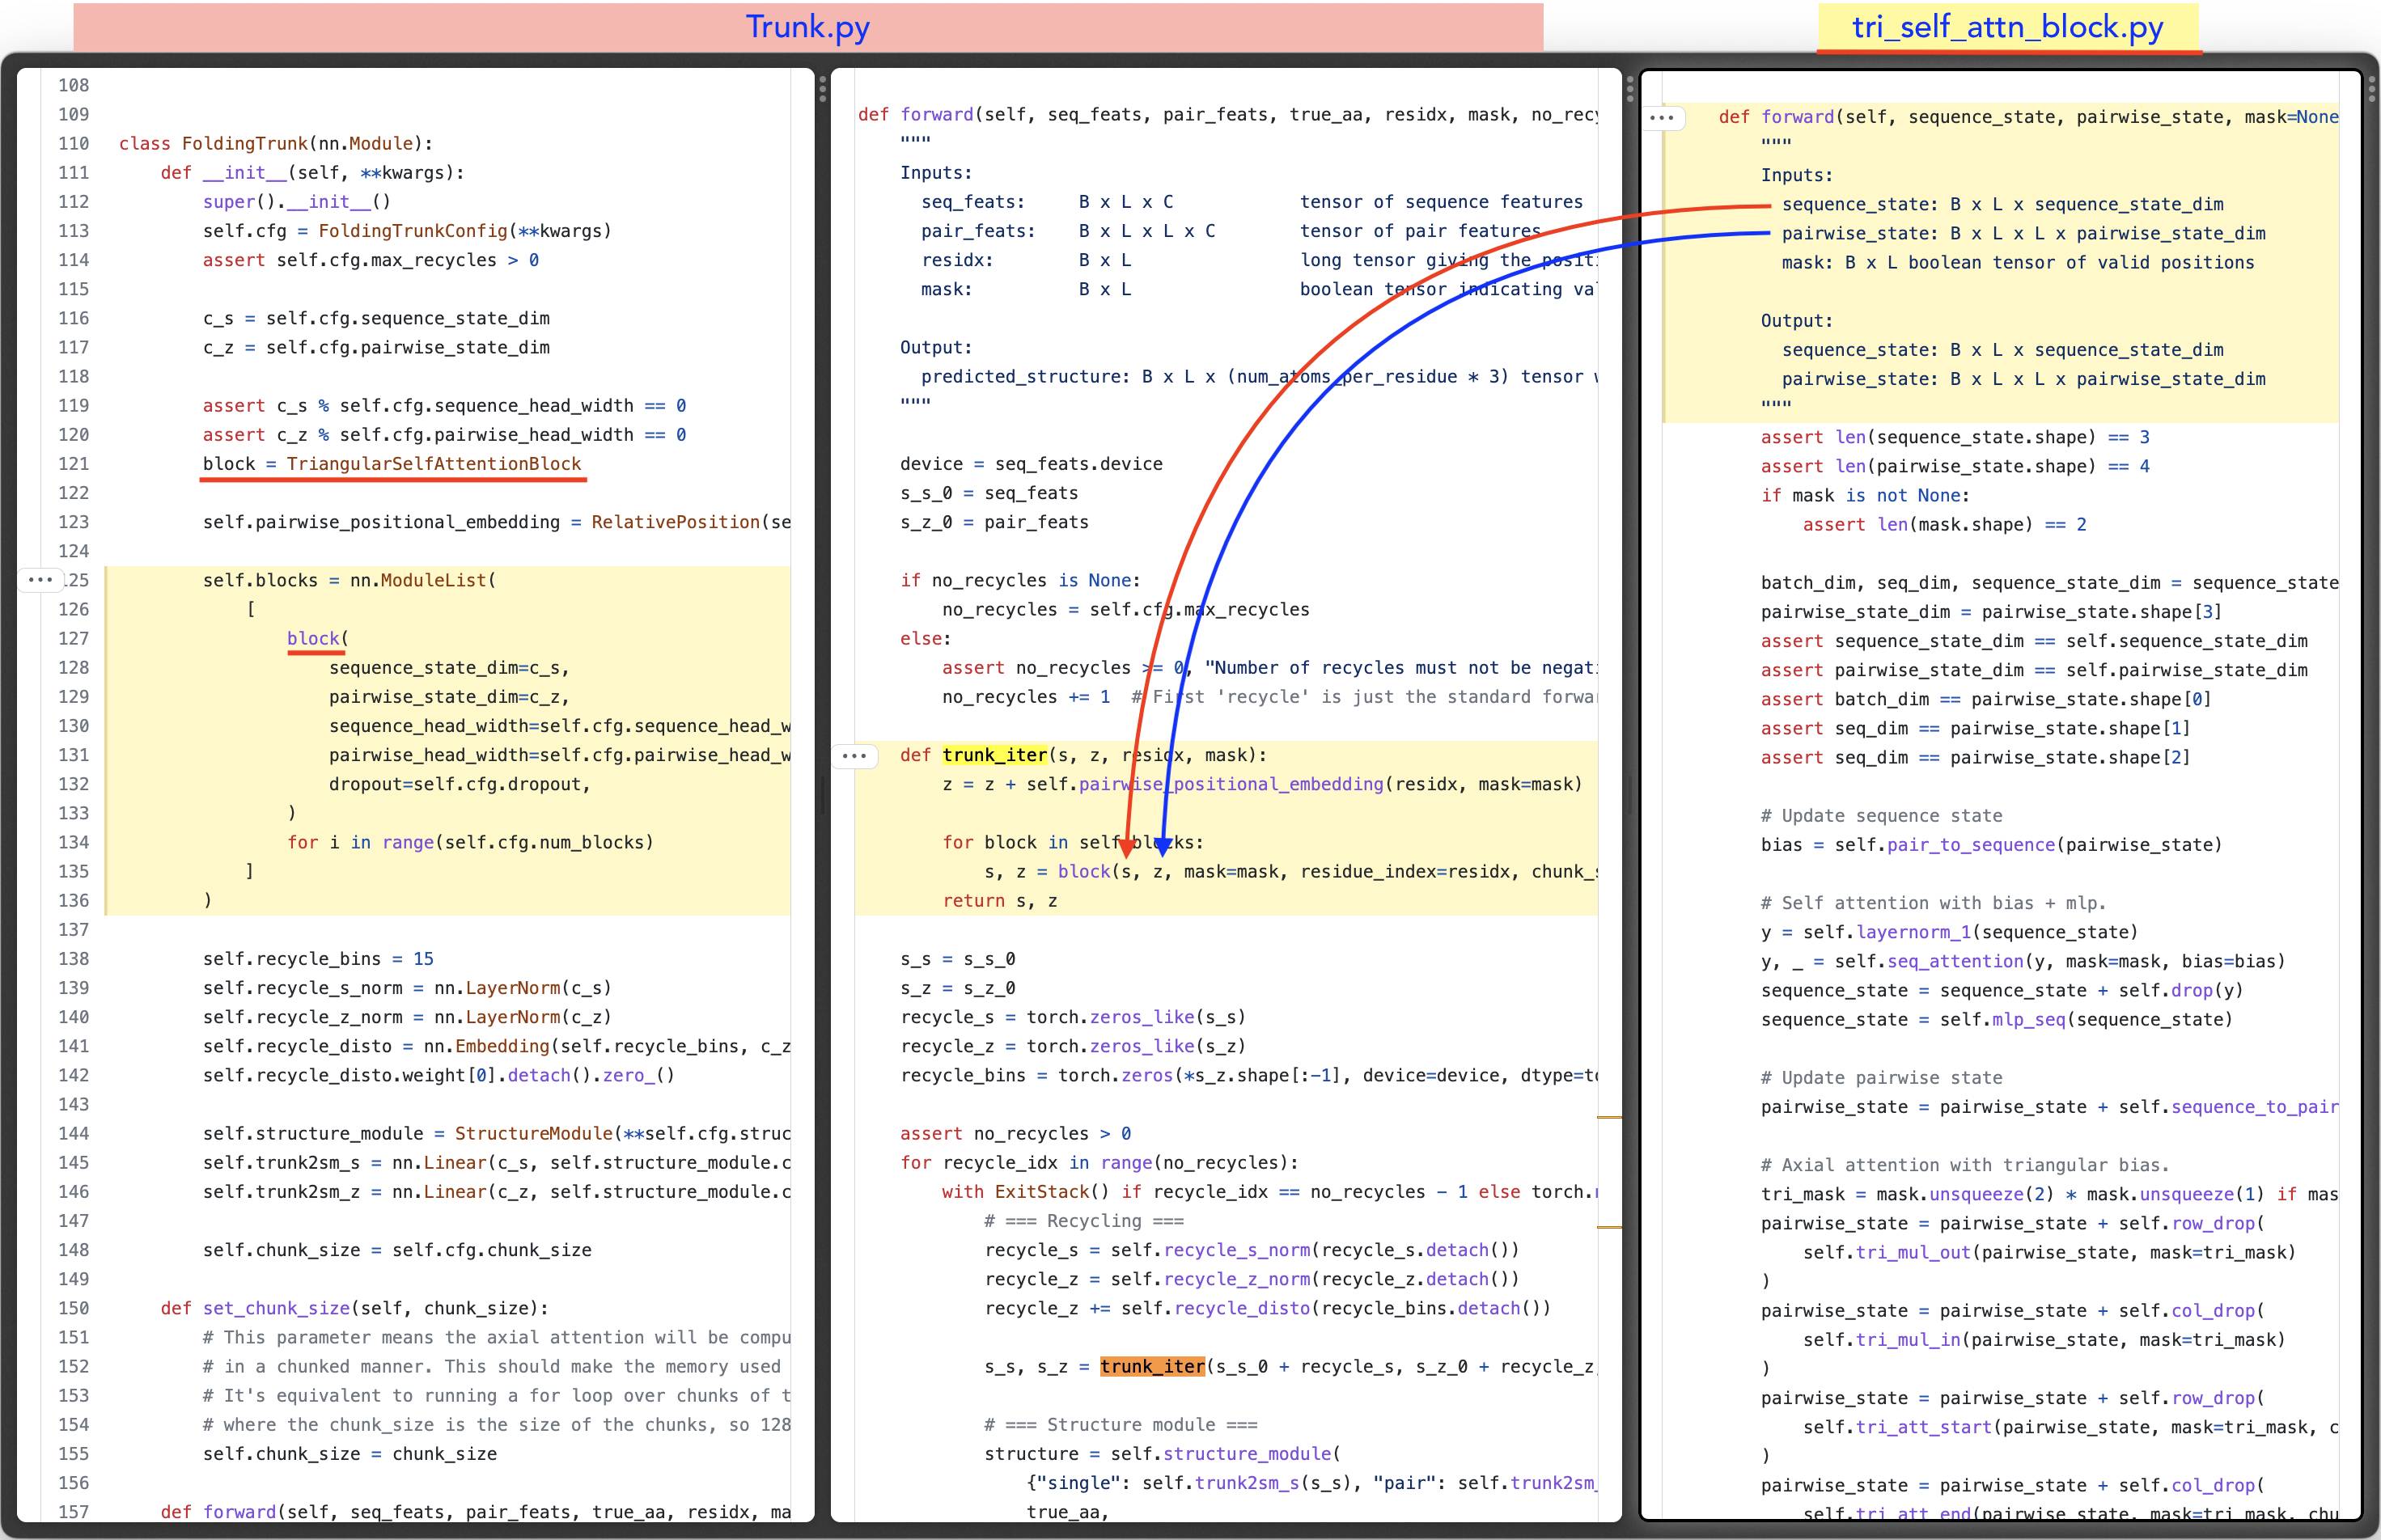Click self.recycle_bins = 15 on line 138
The width and height of the screenshot is (2381, 1540).
pos(318,959)
